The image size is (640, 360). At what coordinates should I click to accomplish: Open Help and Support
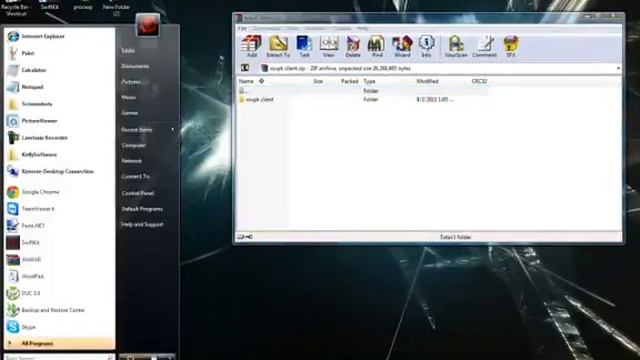coord(142,224)
